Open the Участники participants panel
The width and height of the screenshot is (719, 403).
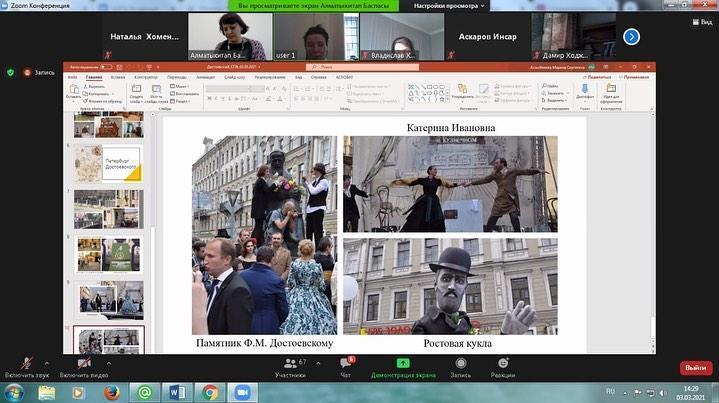tap(290, 366)
